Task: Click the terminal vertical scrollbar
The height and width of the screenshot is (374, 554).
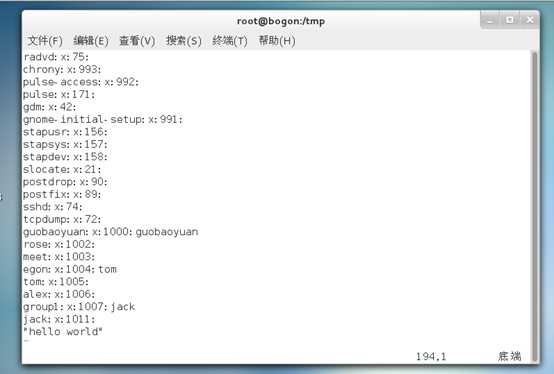Action: coord(535,207)
